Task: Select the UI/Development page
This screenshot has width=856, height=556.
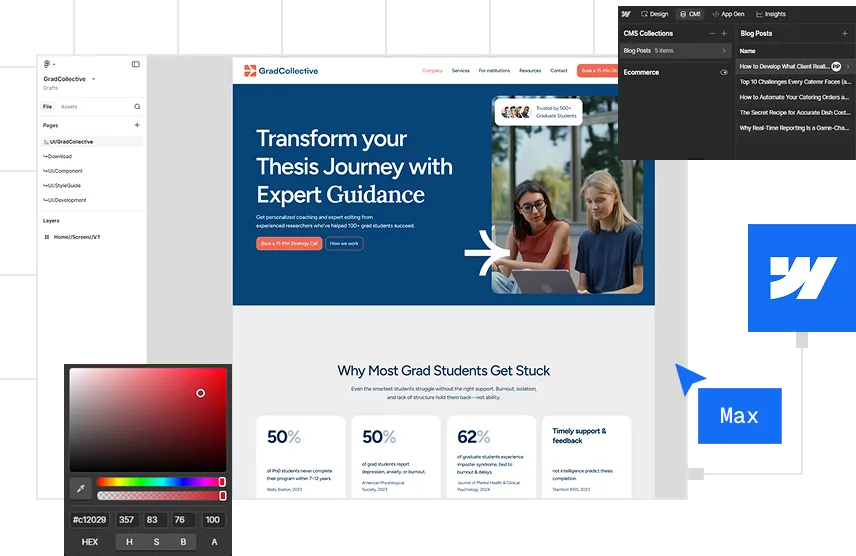Action: point(64,200)
